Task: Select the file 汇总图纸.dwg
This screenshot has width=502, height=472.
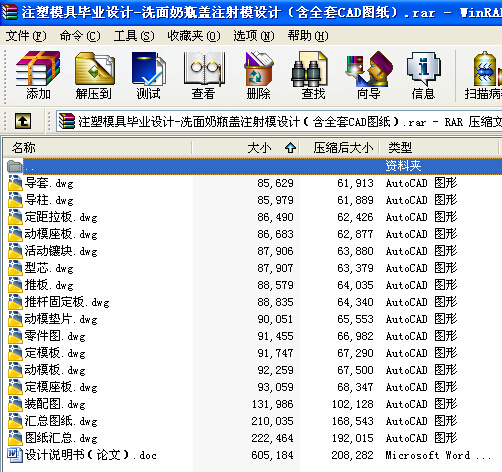Action: coord(61,421)
